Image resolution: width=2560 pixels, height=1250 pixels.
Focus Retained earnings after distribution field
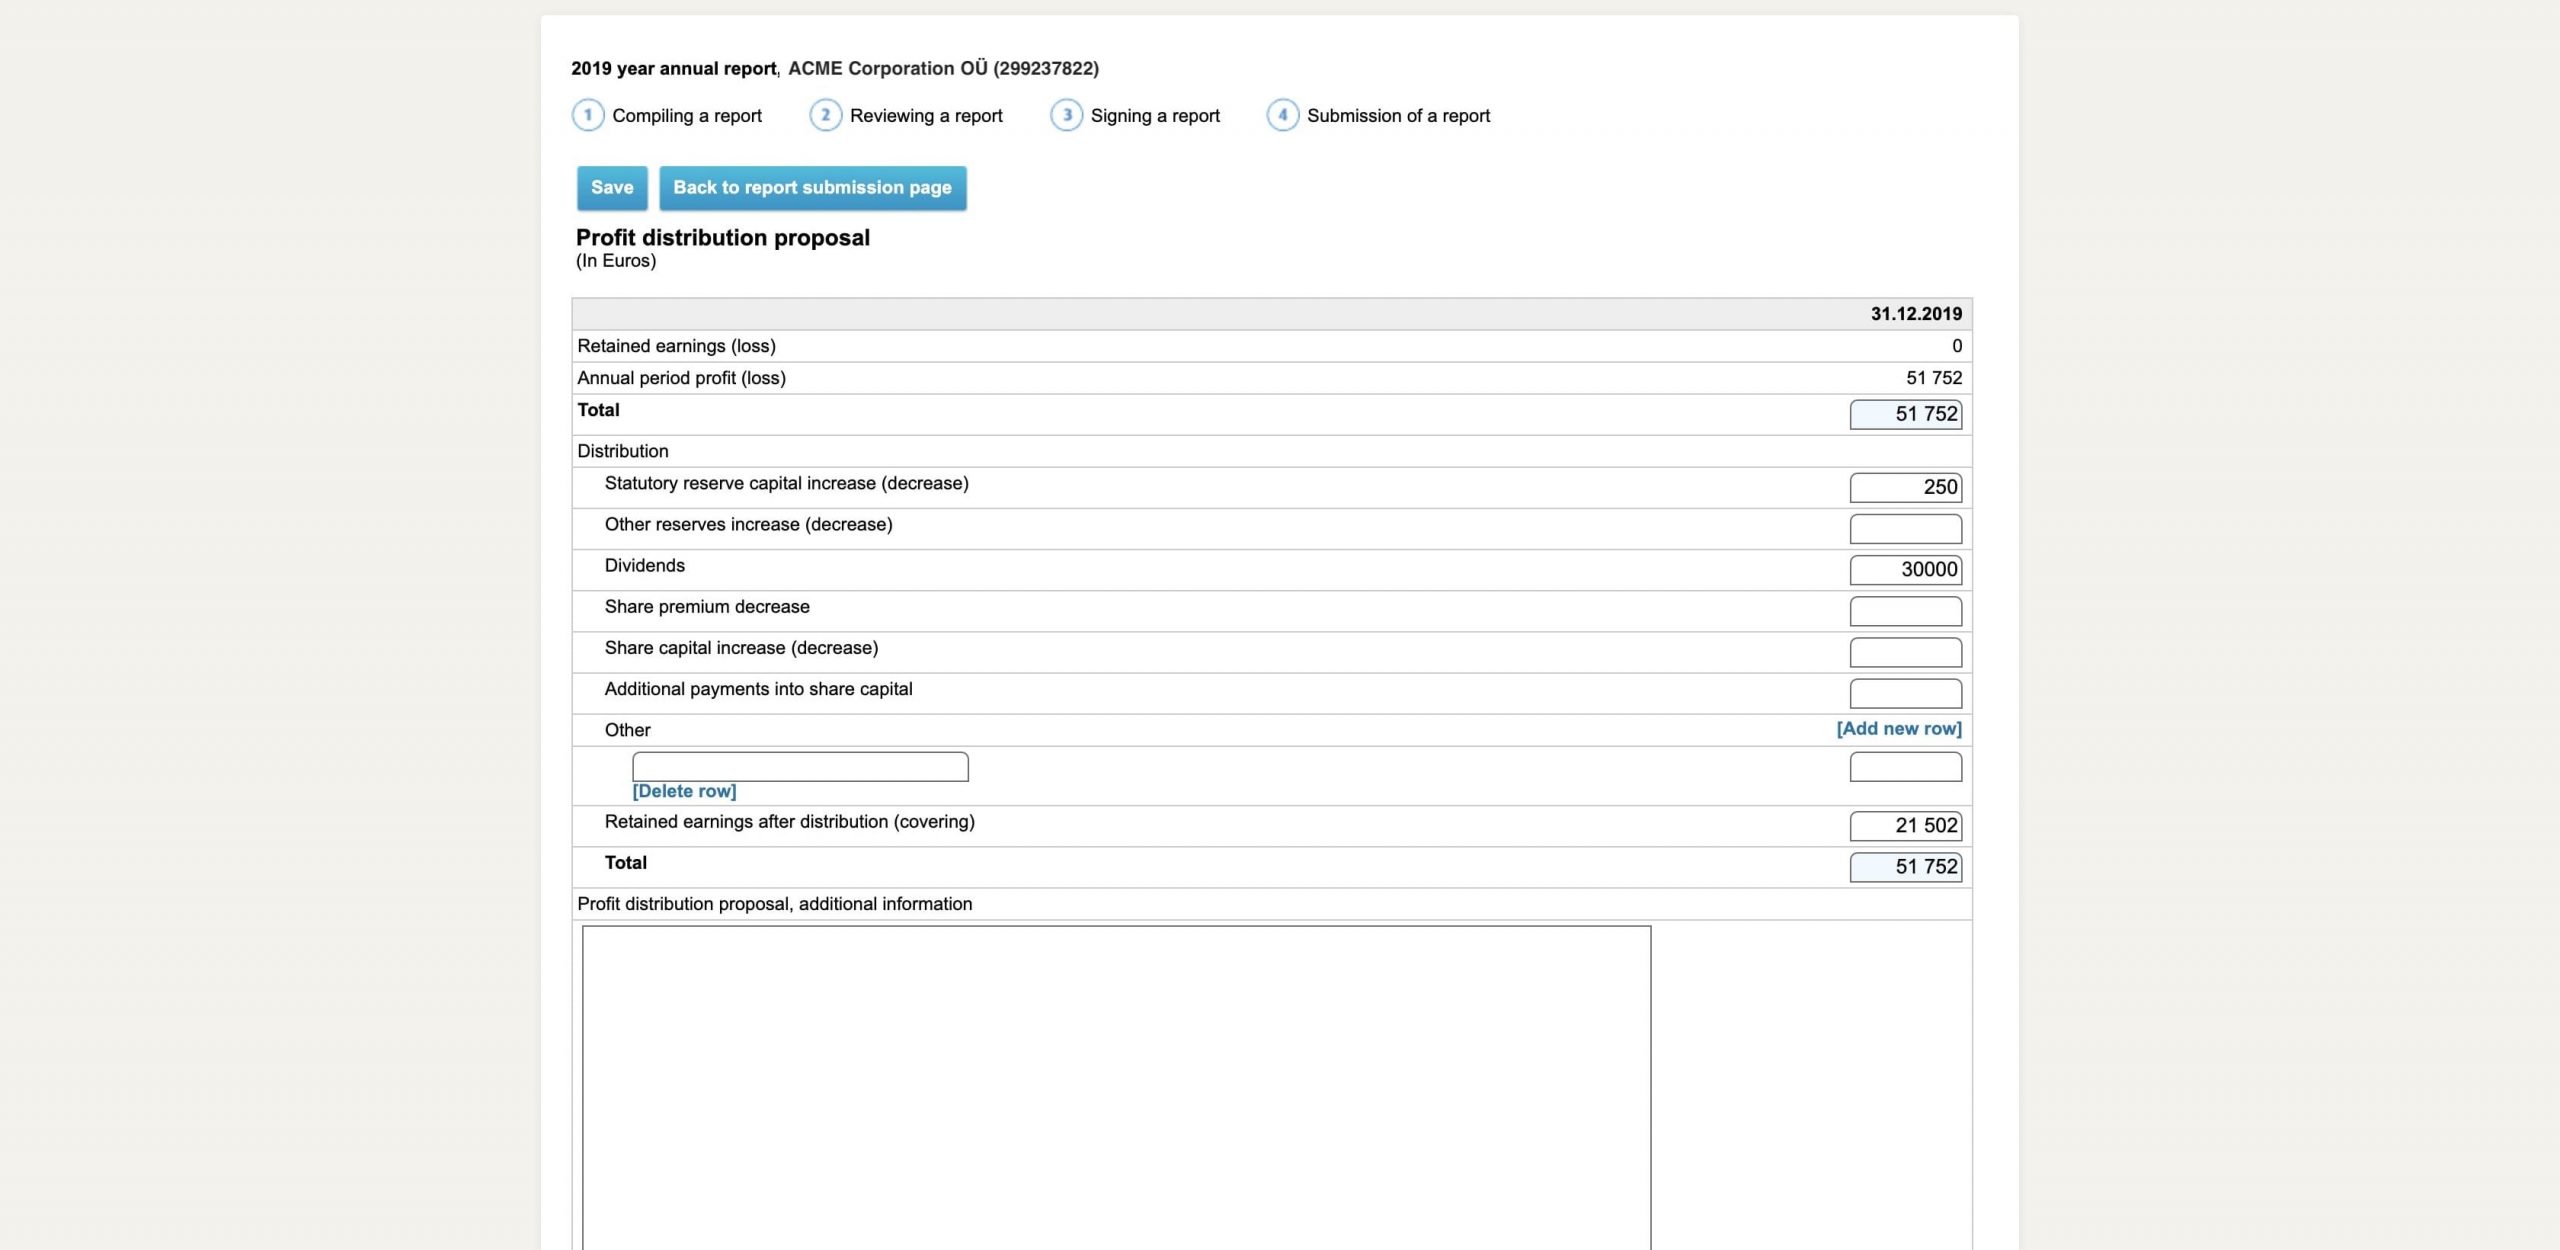pyautogui.click(x=1905, y=825)
